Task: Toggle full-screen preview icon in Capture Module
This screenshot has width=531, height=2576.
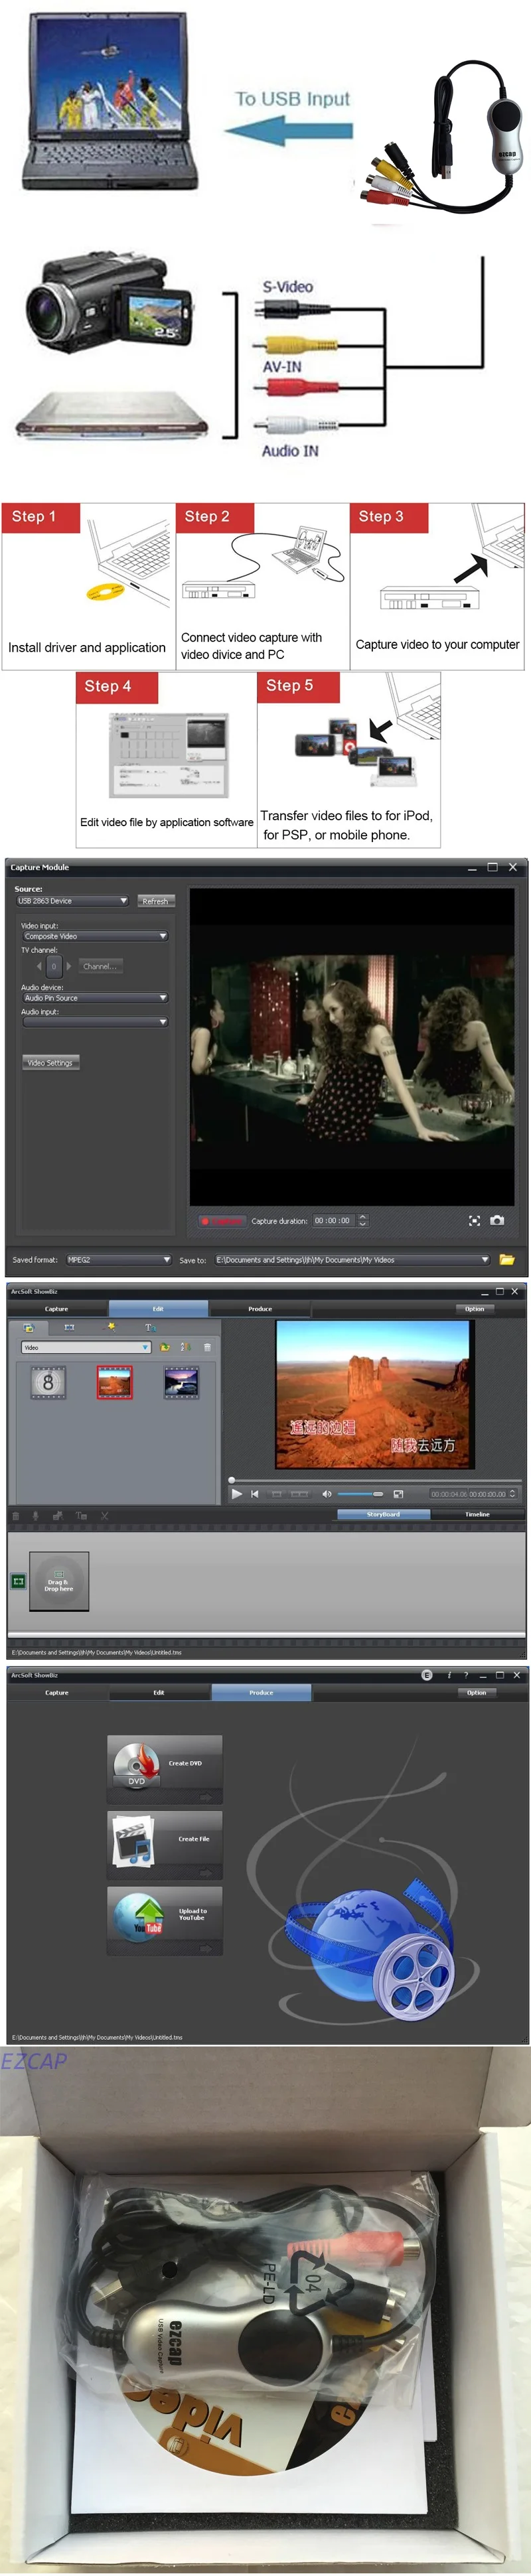Action: tap(474, 1220)
